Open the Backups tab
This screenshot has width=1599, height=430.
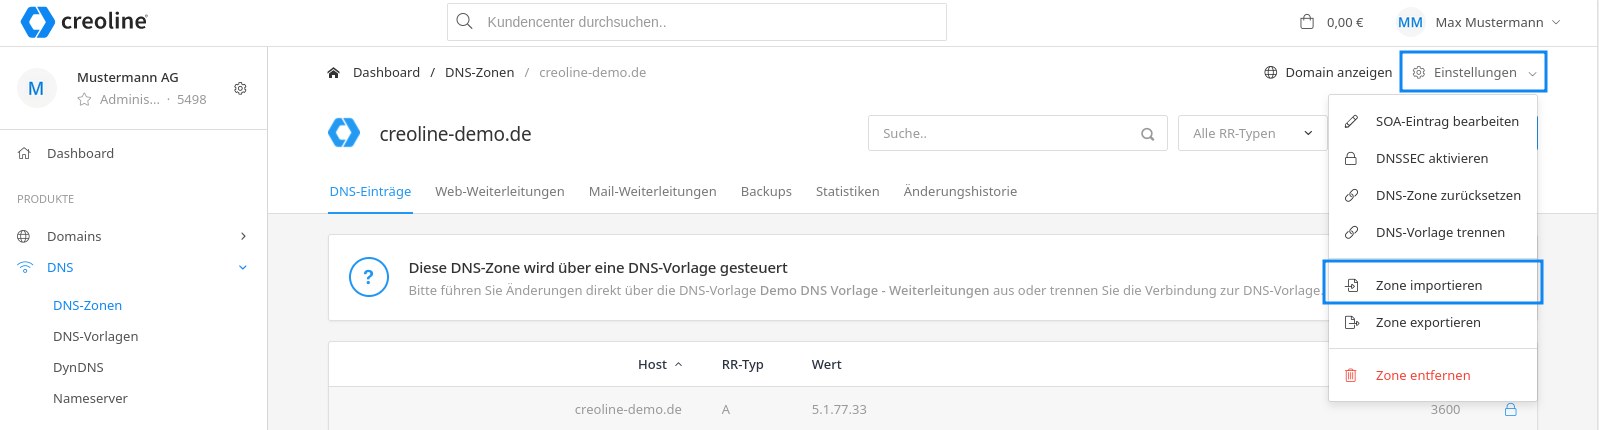tap(766, 191)
